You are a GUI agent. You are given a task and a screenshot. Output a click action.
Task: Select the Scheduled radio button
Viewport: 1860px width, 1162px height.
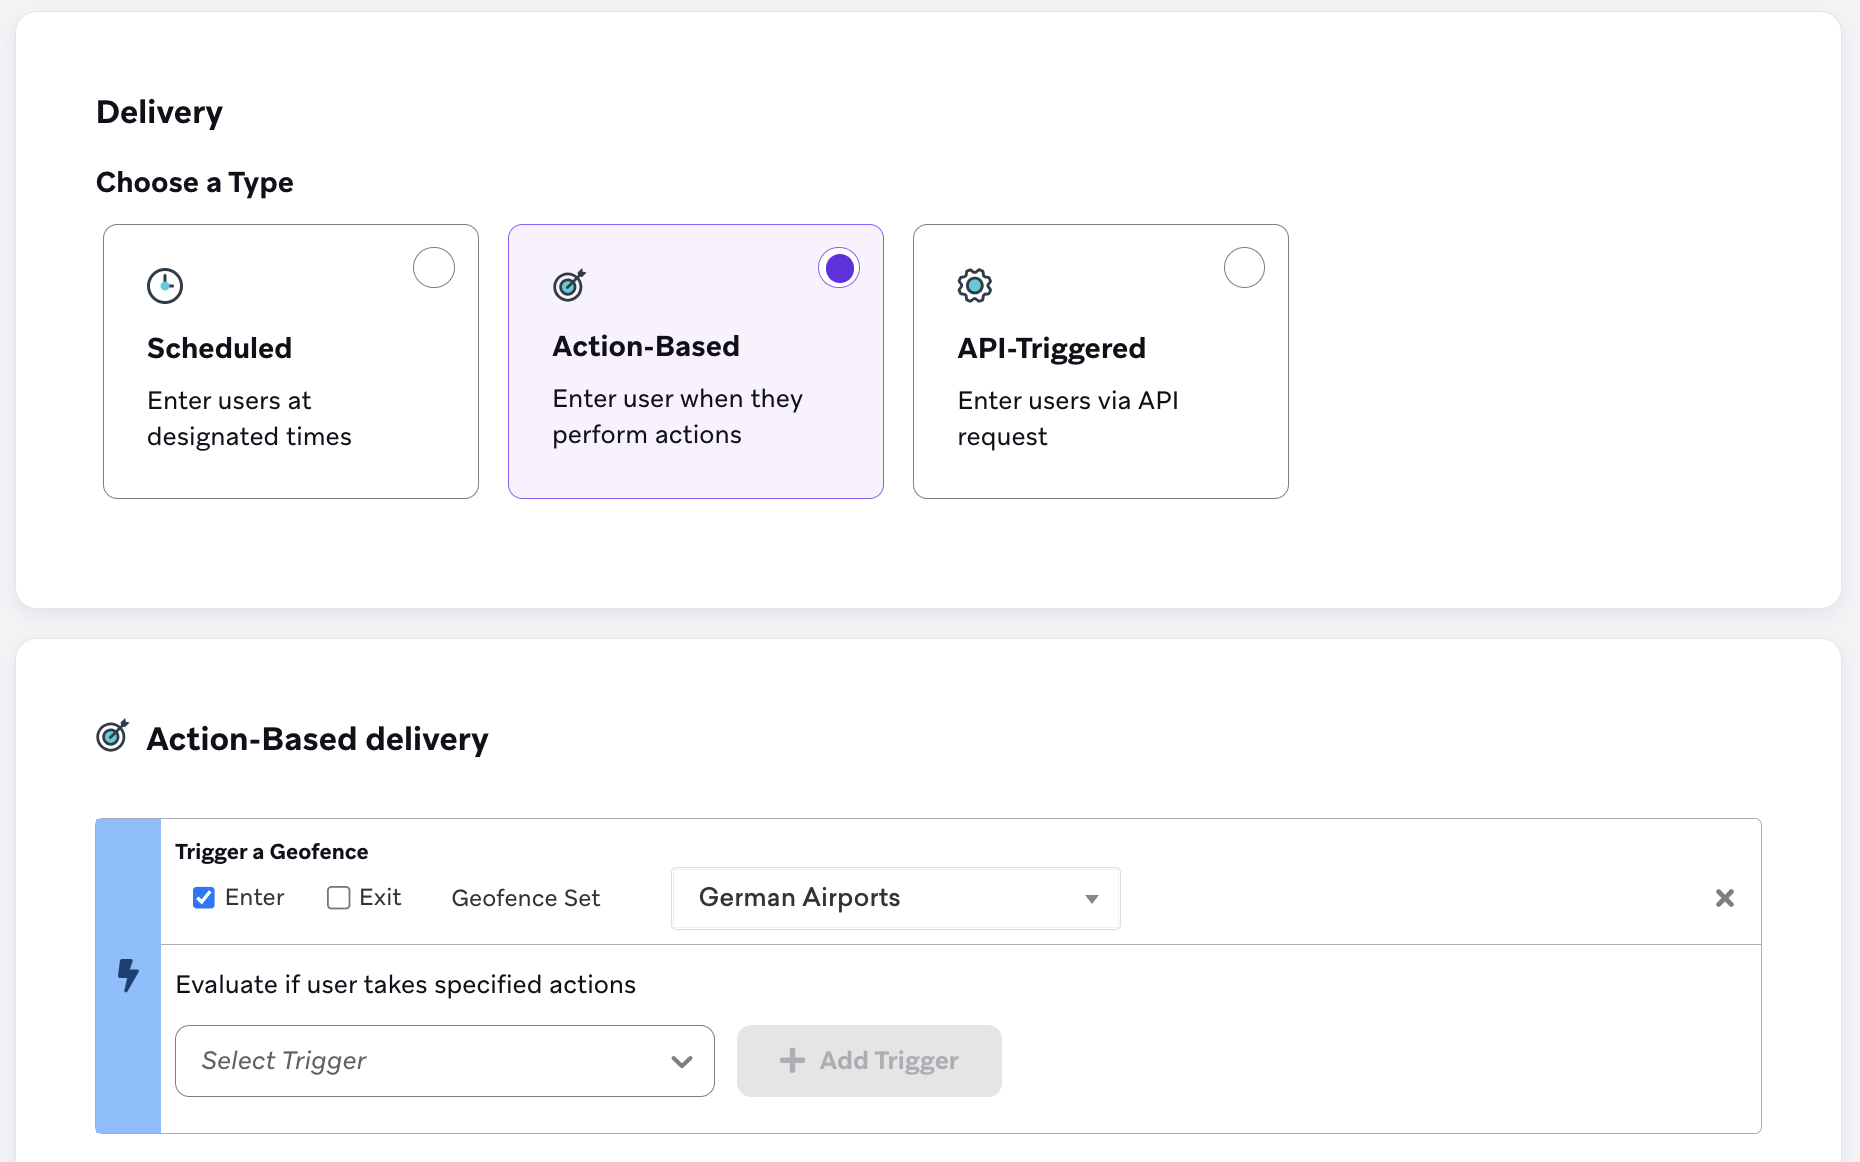tap(434, 268)
